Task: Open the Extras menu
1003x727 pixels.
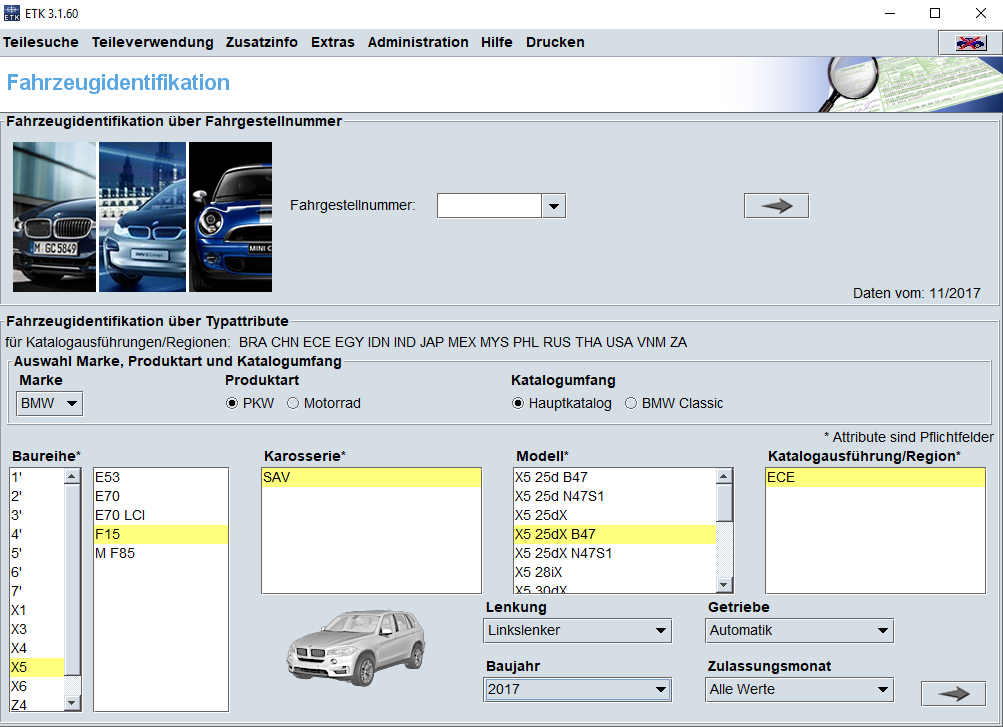Action: coord(332,42)
